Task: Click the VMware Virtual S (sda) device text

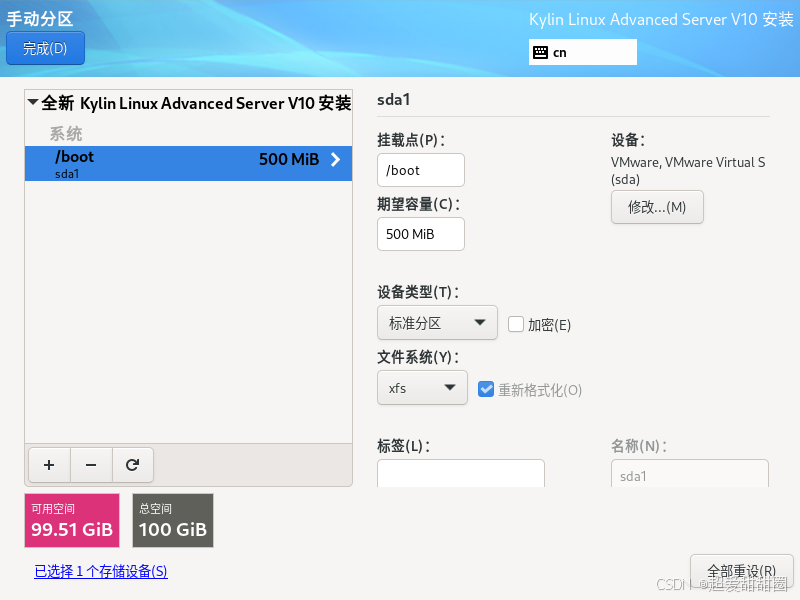Action: pos(688,171)
